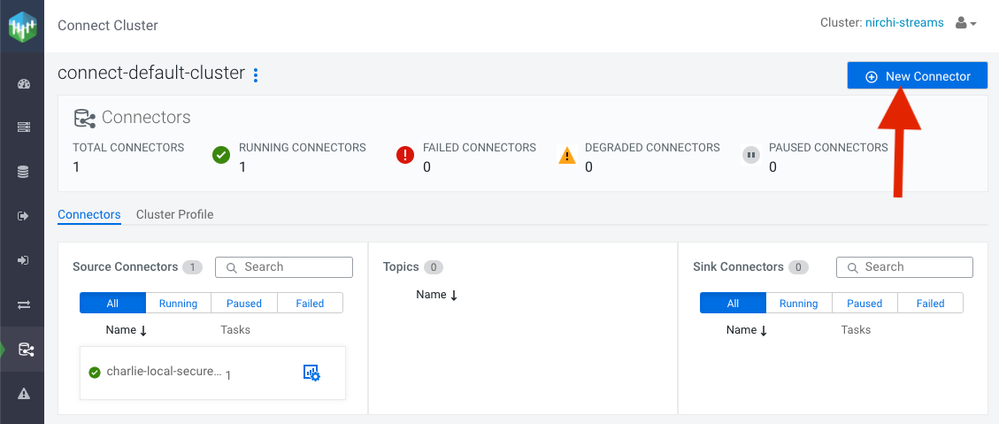Open the Brokers server icon in sidebar

pyautogui.click(x=24, y=128)
